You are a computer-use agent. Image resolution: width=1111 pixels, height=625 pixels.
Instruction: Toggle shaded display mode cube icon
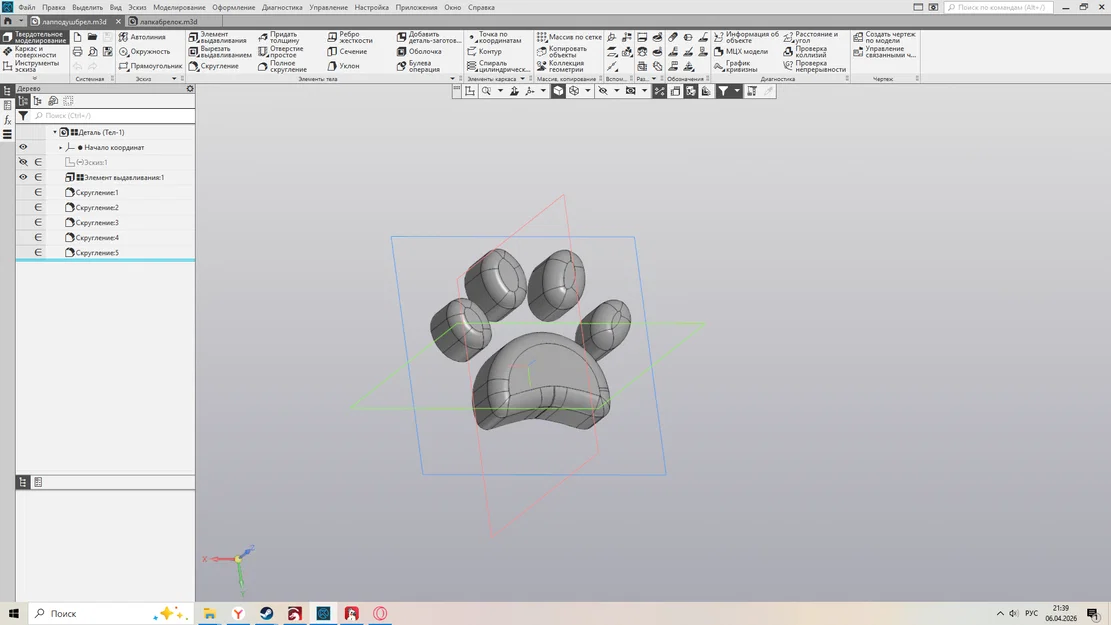(558, 91)
